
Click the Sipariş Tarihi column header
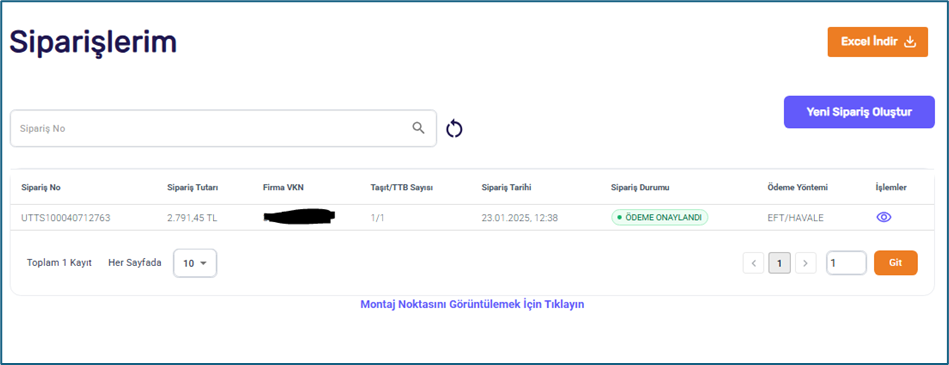click(506, 188)
